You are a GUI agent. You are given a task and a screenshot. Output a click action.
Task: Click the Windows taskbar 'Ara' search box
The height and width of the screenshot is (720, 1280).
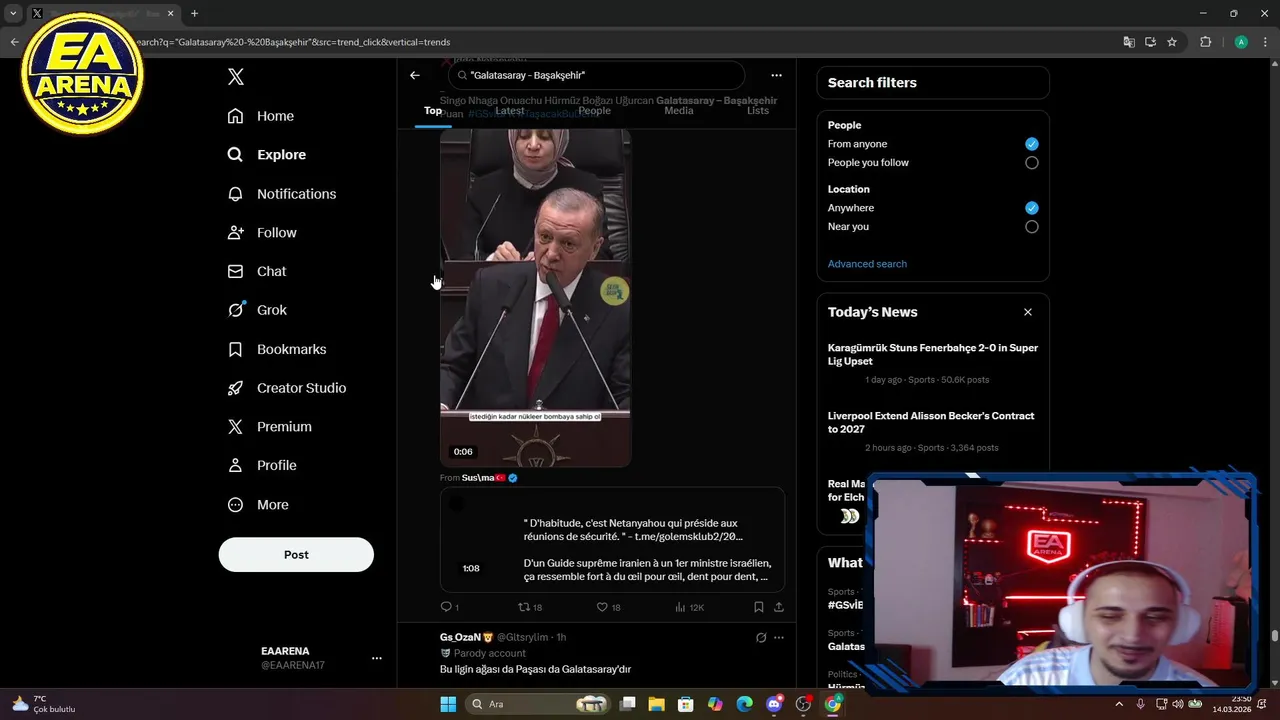pyautogui.click(x=539, y=704)
